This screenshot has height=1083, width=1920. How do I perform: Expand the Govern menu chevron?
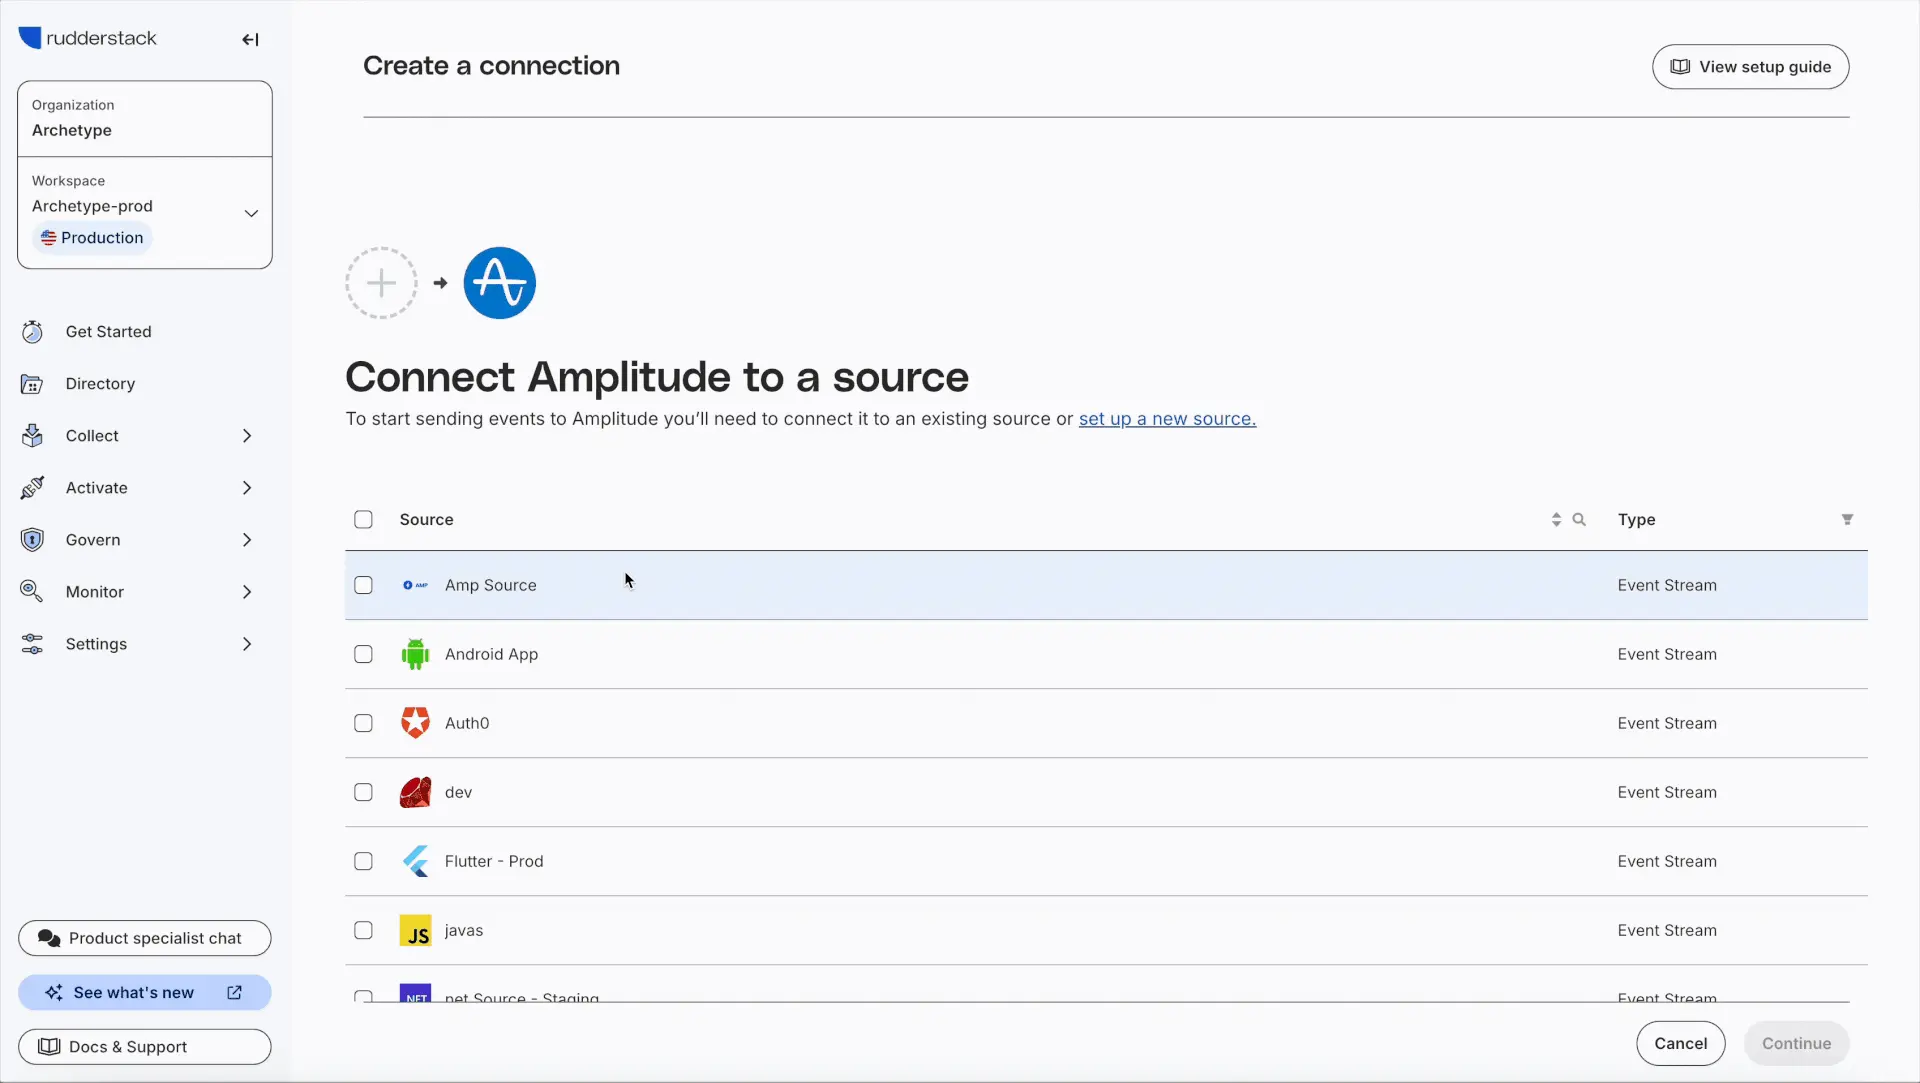247,540
